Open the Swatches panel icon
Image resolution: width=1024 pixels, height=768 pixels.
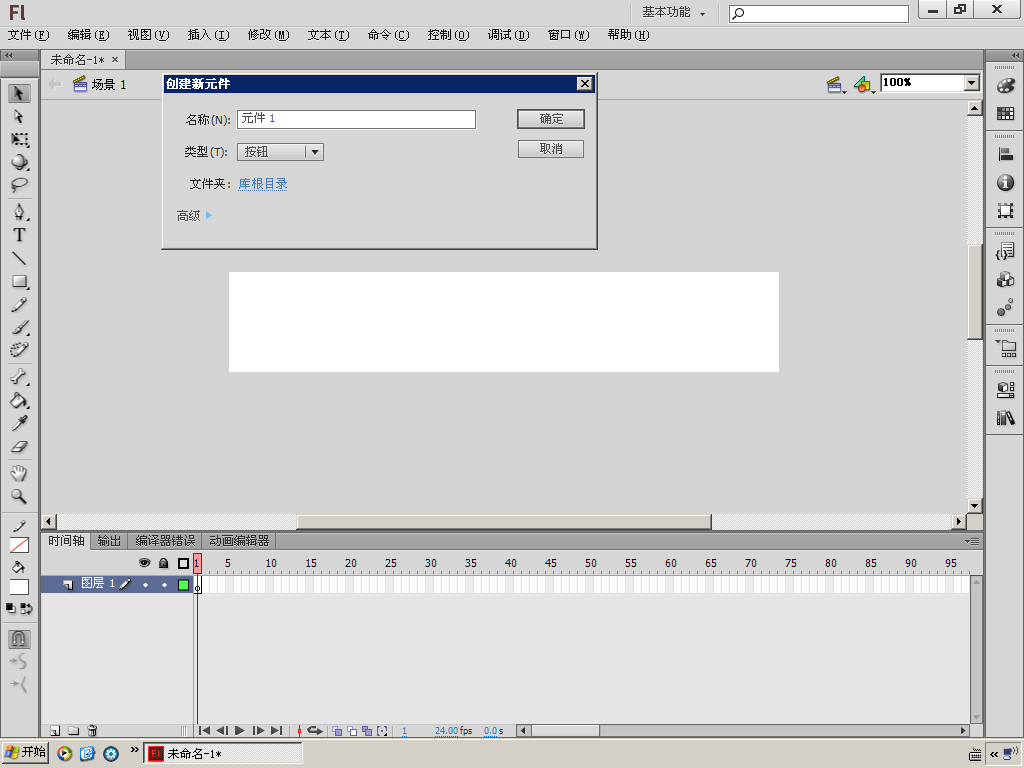click(1005, 114)
